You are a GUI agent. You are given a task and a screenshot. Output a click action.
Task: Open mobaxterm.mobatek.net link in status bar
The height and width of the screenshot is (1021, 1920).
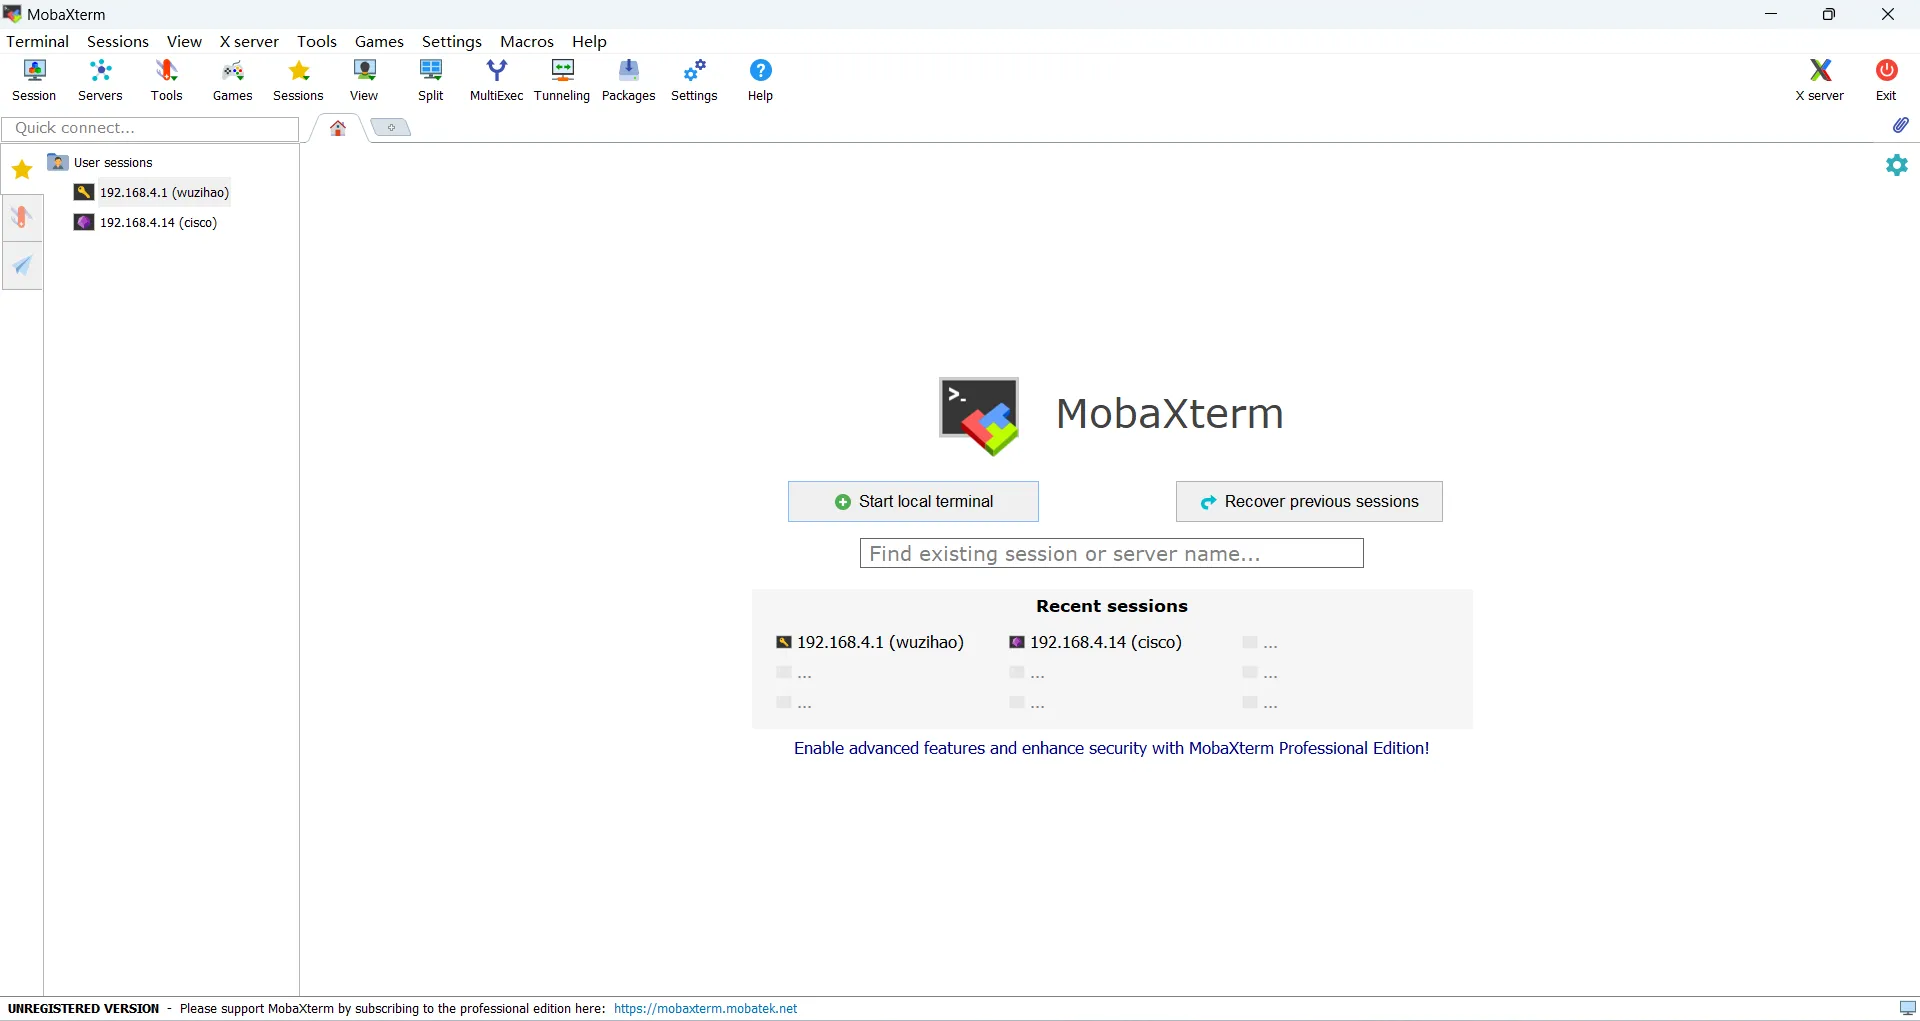706,1008
